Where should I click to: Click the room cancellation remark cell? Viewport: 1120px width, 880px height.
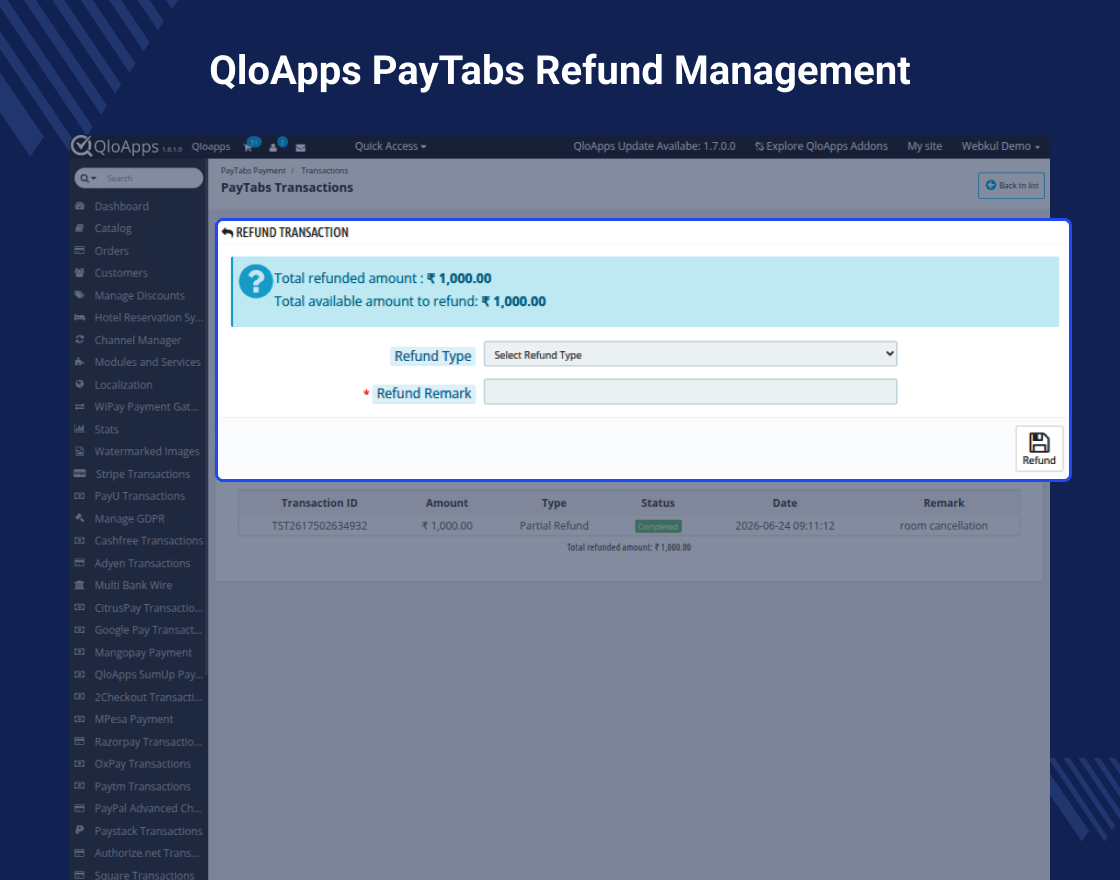(x=944, y=526)
